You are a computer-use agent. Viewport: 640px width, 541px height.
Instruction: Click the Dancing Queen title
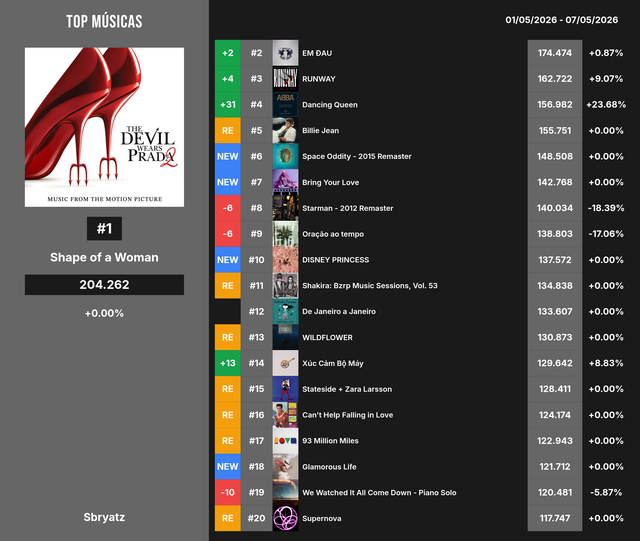(x=330, y=105)
